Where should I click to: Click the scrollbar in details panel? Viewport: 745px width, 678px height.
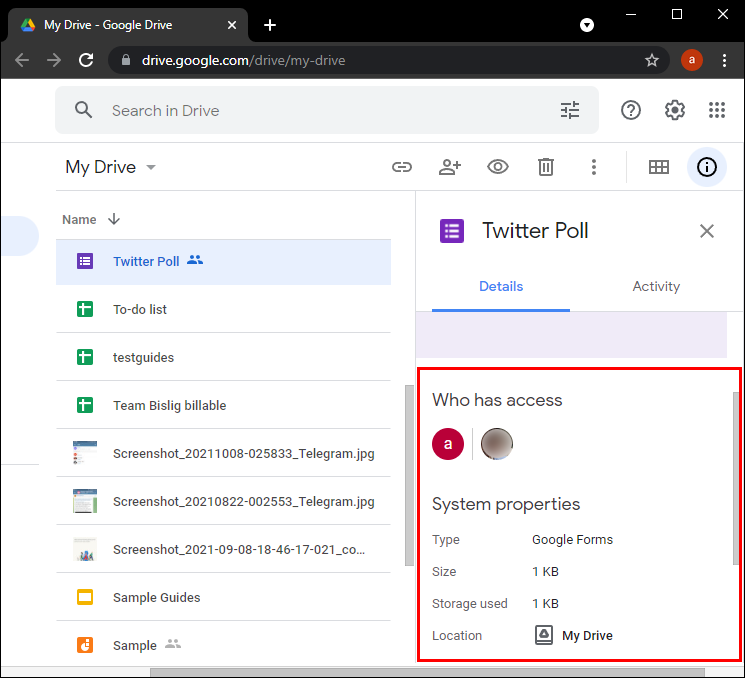click(x=735, y=478)
